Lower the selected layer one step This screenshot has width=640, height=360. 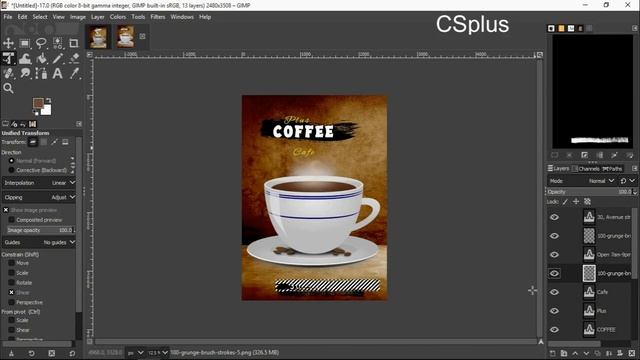click(x=587, y=353)
